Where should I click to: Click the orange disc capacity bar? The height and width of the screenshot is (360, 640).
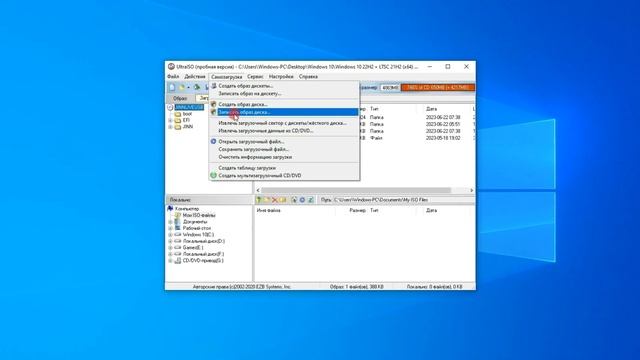coord(437,87)
